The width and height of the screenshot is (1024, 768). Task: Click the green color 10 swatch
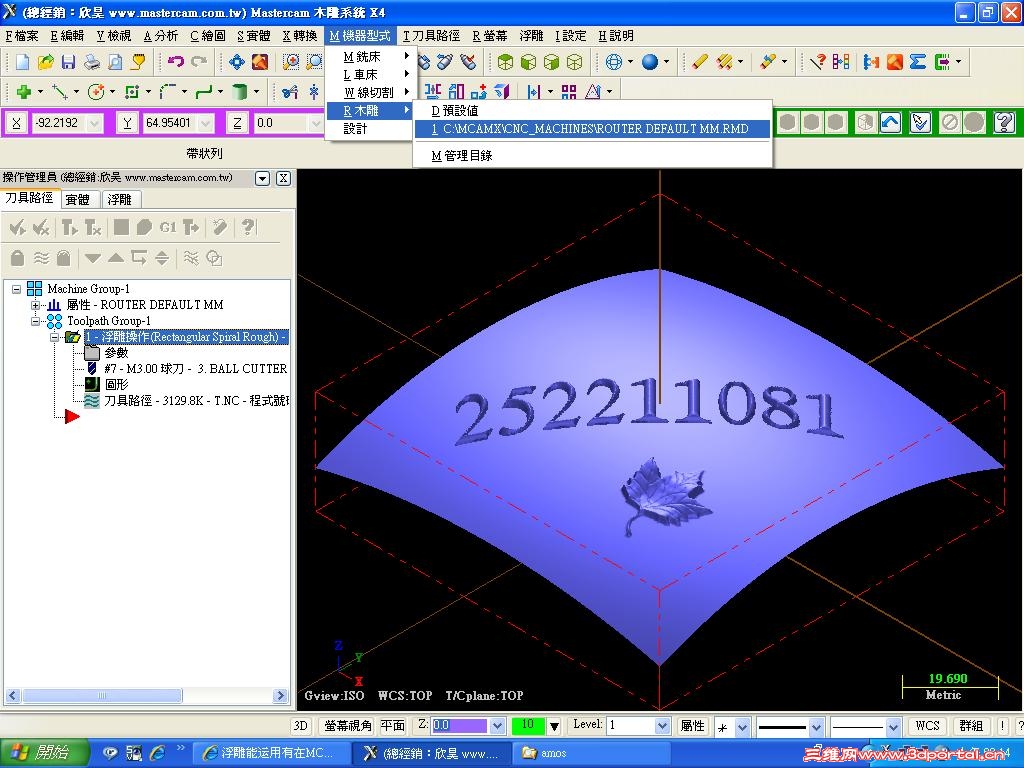point(528,726)
